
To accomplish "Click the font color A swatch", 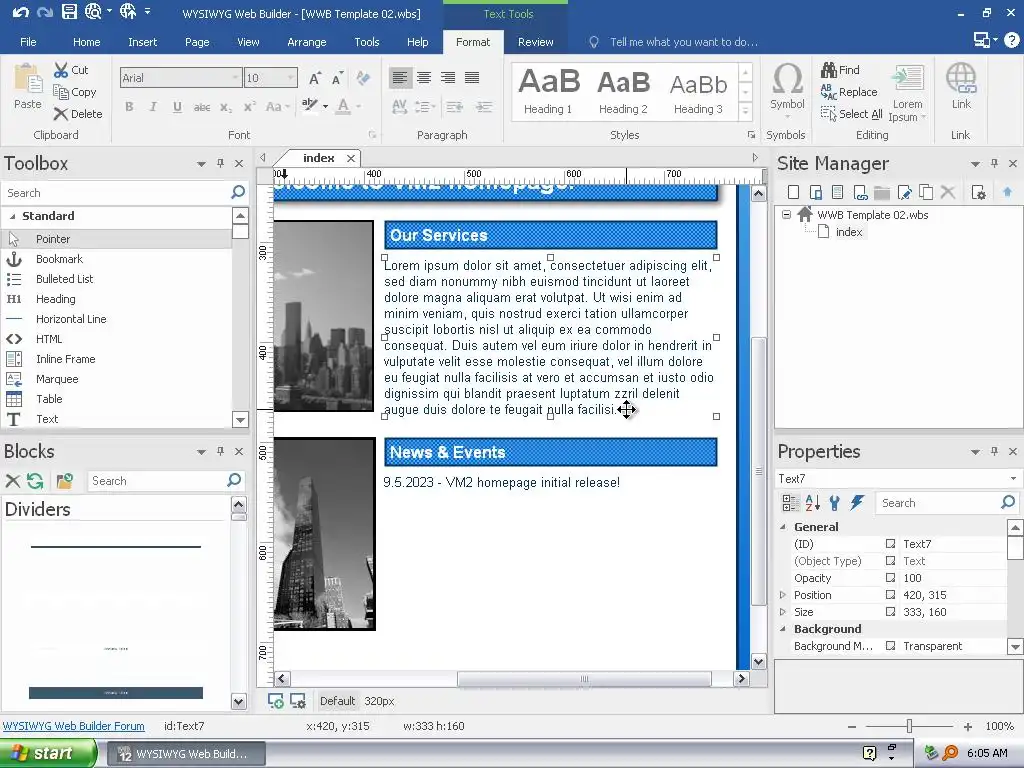I will 344,106.
